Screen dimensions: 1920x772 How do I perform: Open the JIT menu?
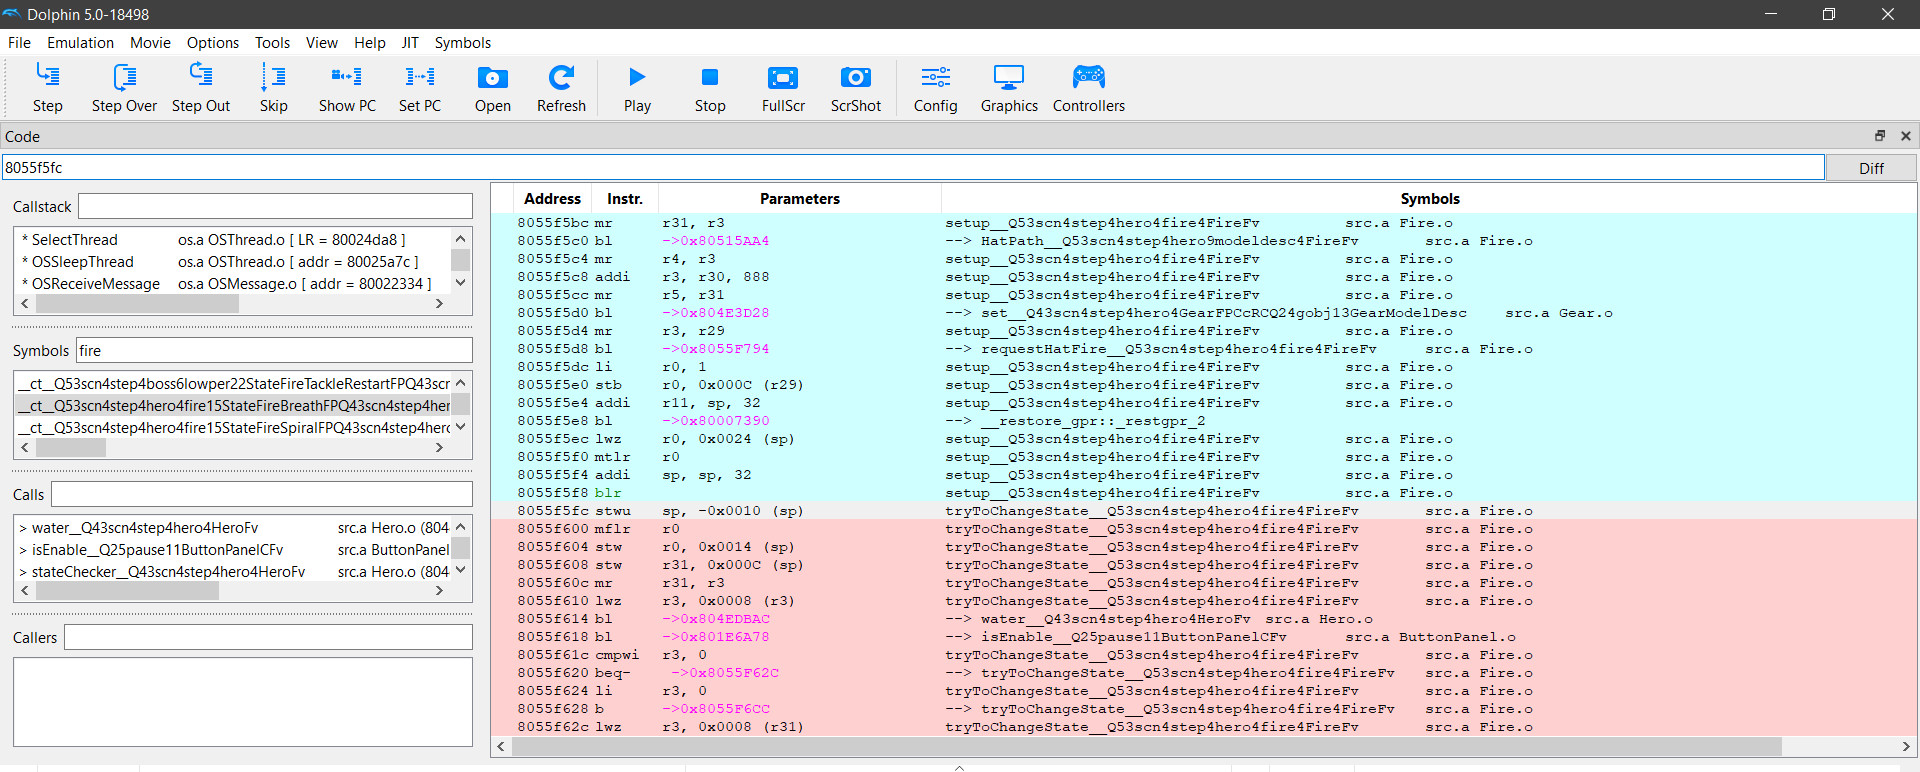coord(410,43)
